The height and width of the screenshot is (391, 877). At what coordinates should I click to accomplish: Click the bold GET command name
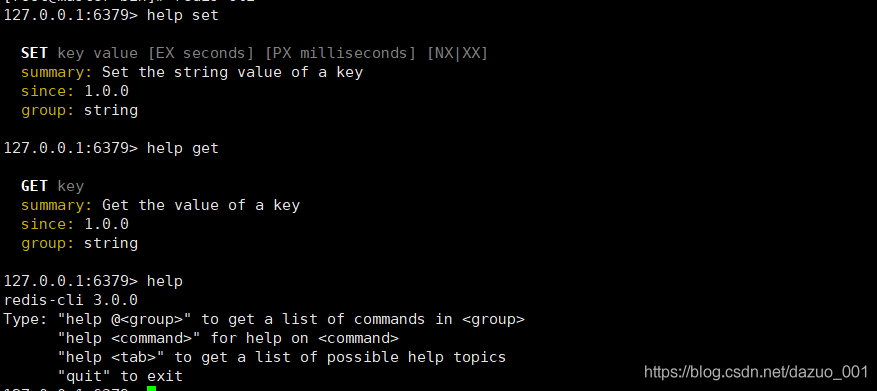click(35, 186)
